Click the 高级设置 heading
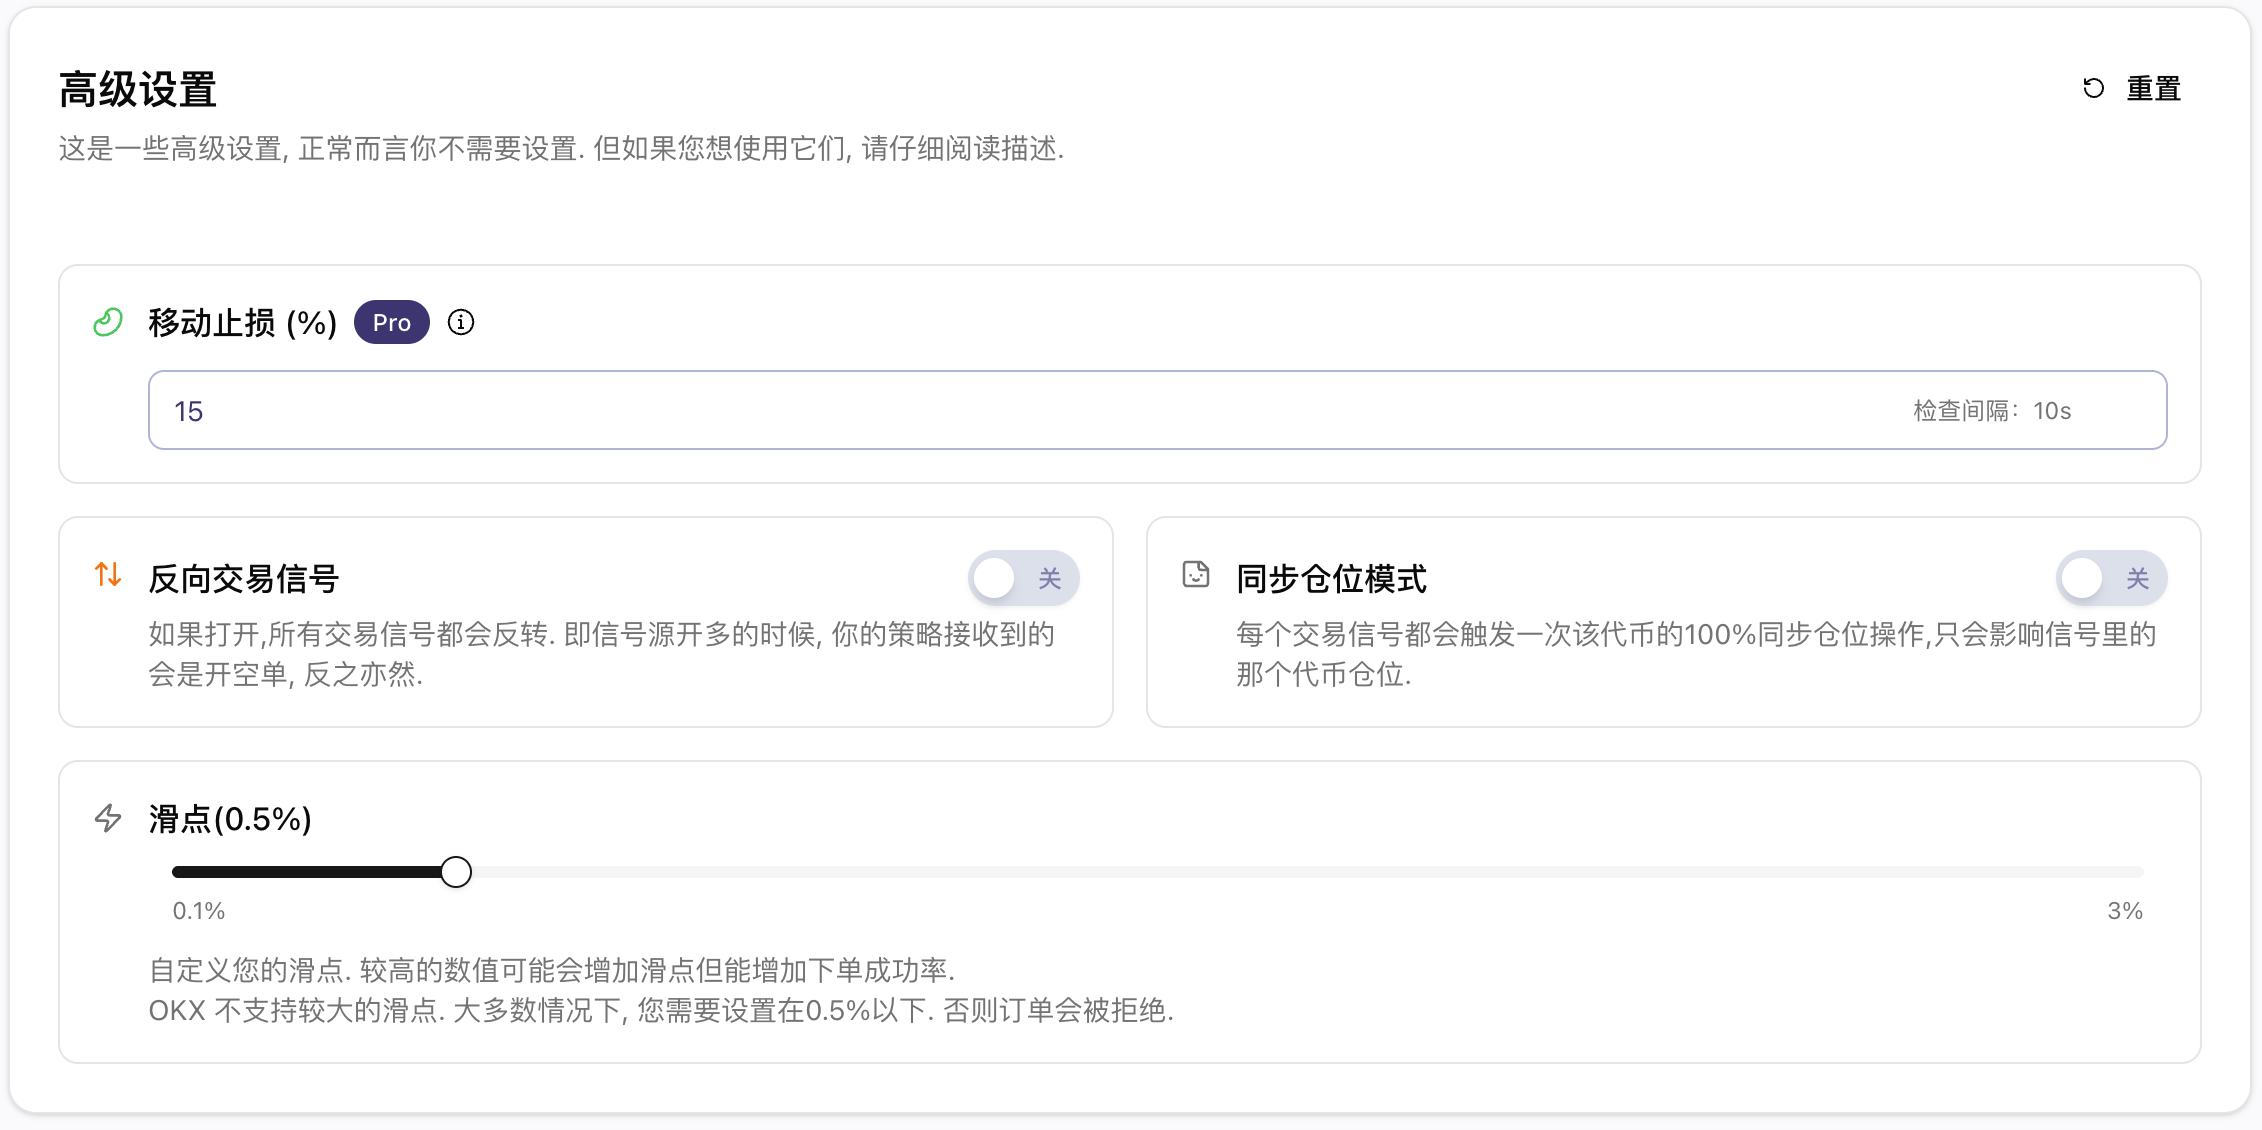2262x1130 pixels. [136, 89]
